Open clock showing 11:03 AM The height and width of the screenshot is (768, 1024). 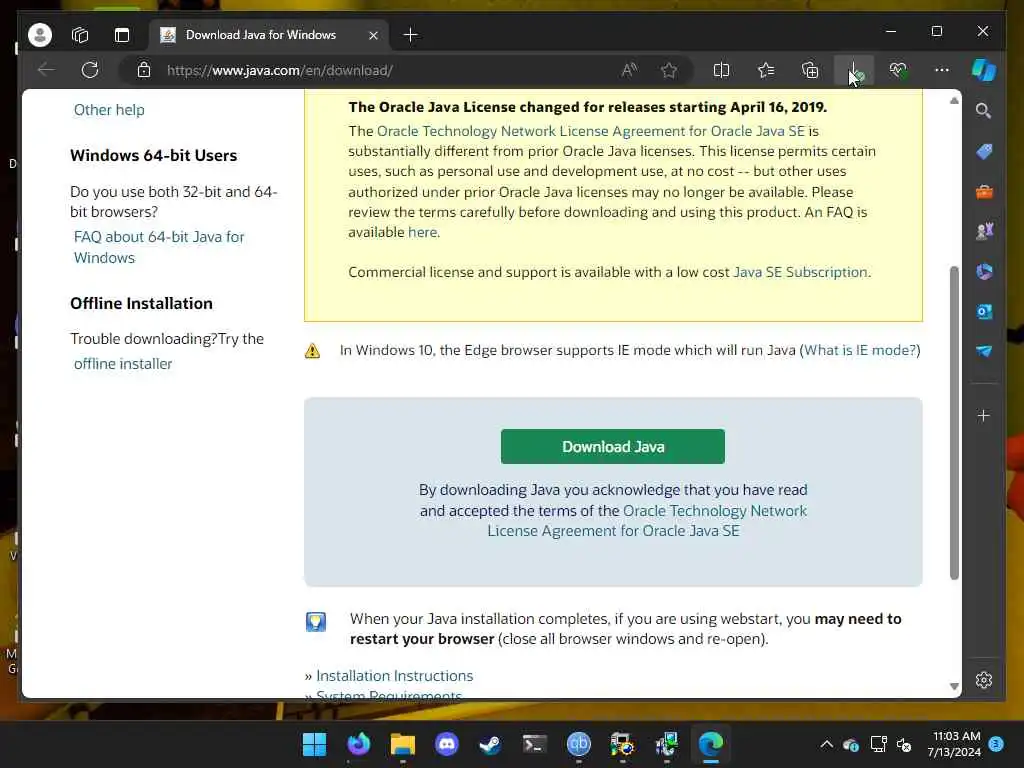pyautogui.click(x=954, y=744)
